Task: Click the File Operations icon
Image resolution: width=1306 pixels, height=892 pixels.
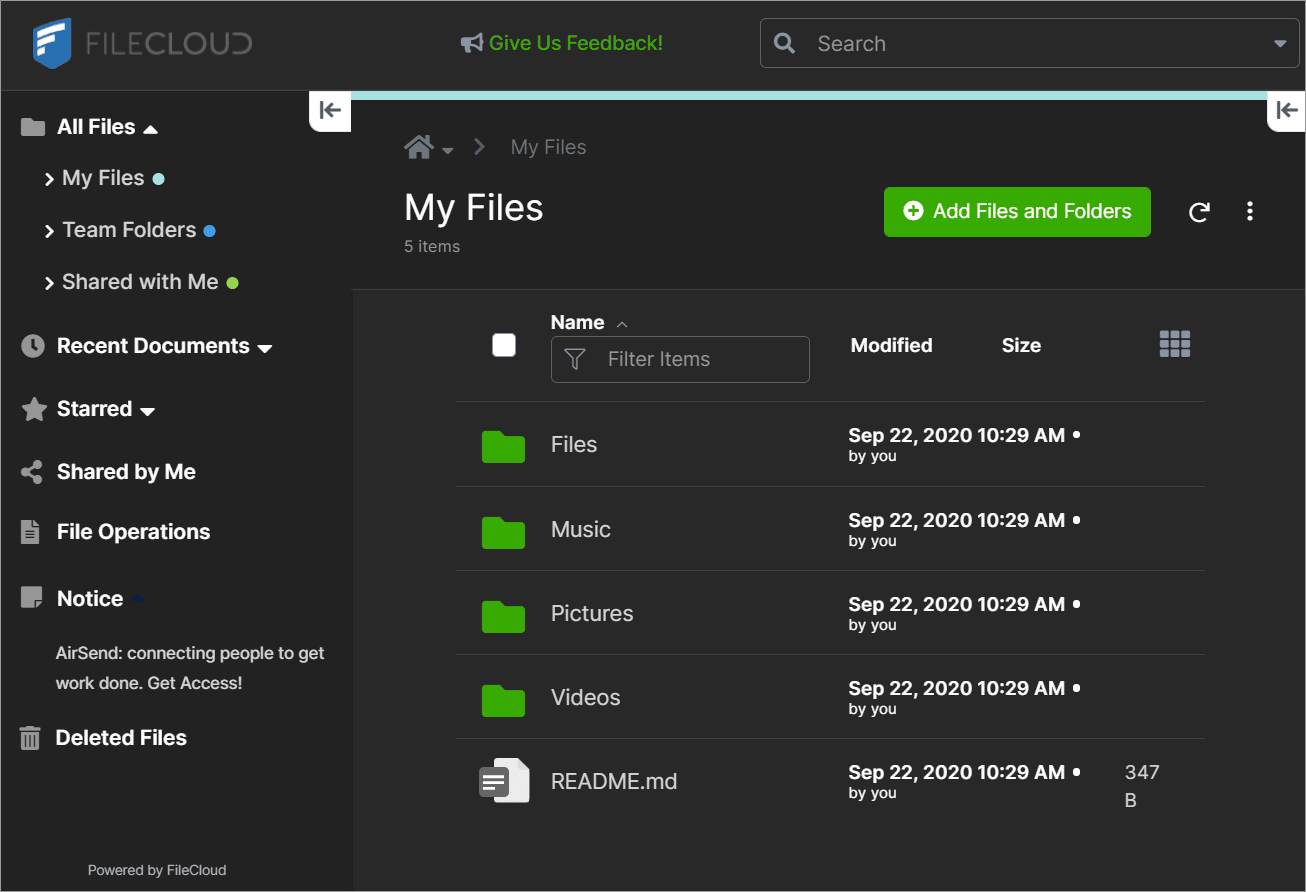Action: tap(31, 531)
